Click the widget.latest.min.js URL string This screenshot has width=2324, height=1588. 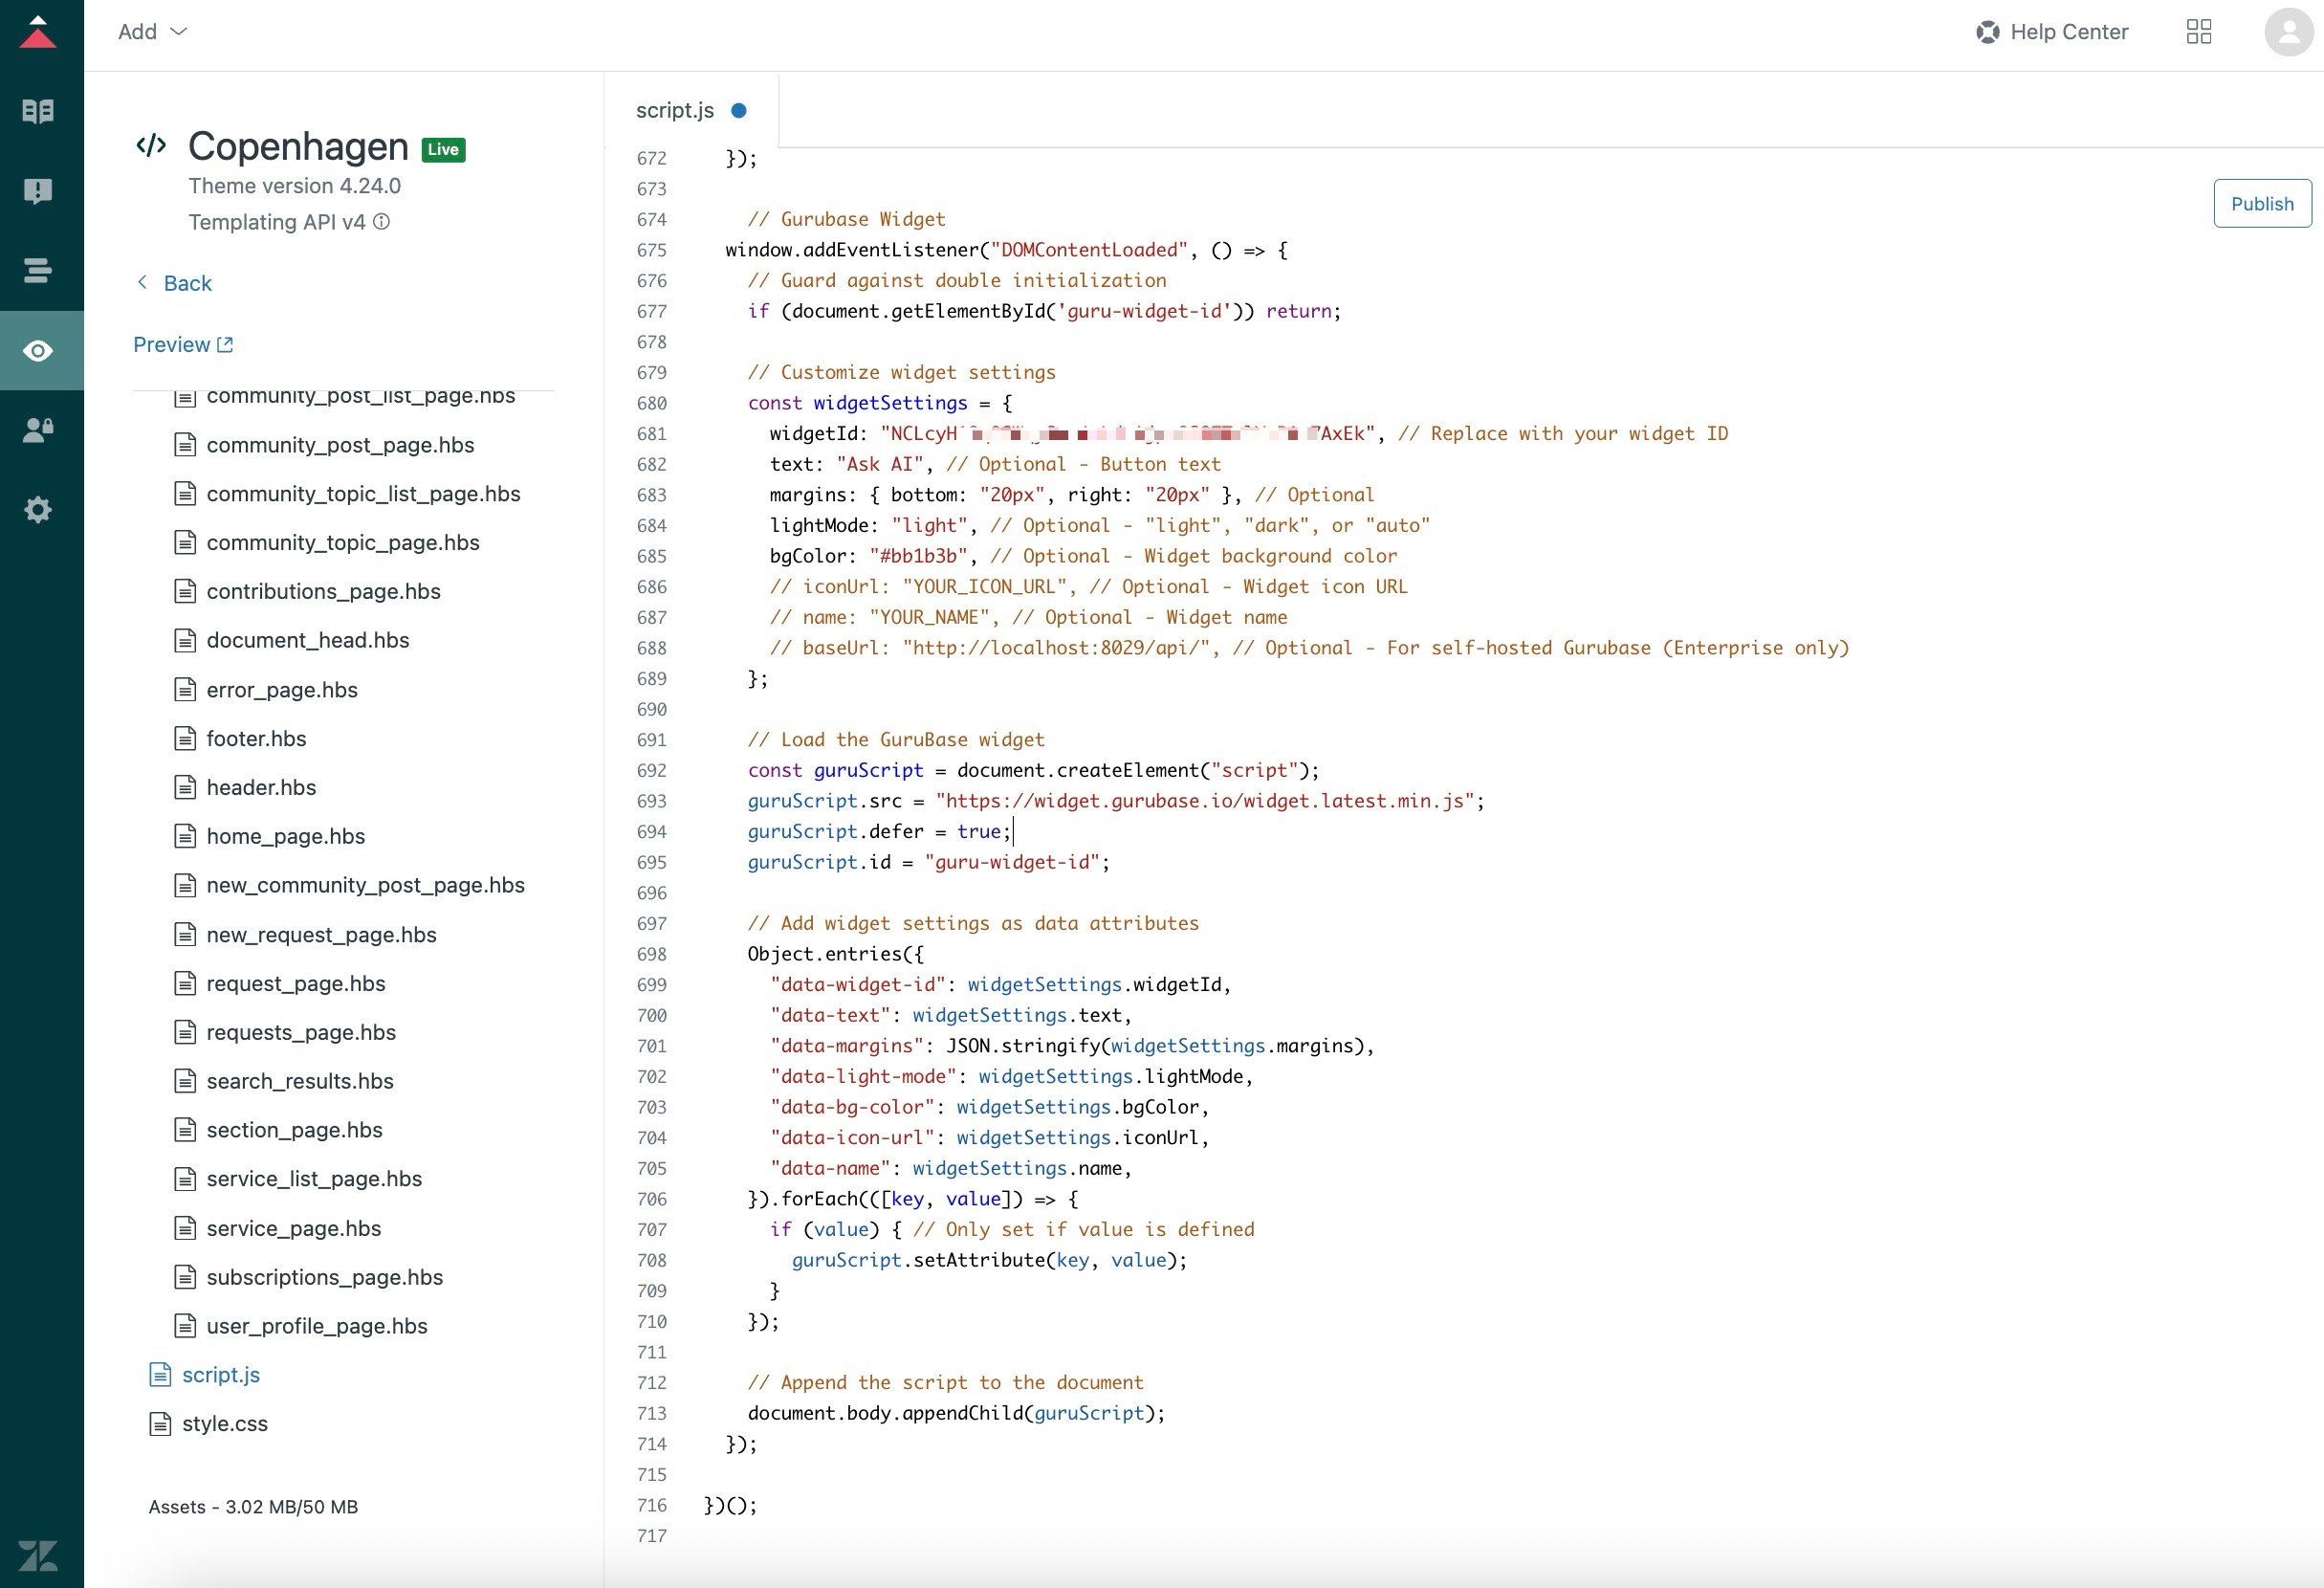(x=1205, y=802)
